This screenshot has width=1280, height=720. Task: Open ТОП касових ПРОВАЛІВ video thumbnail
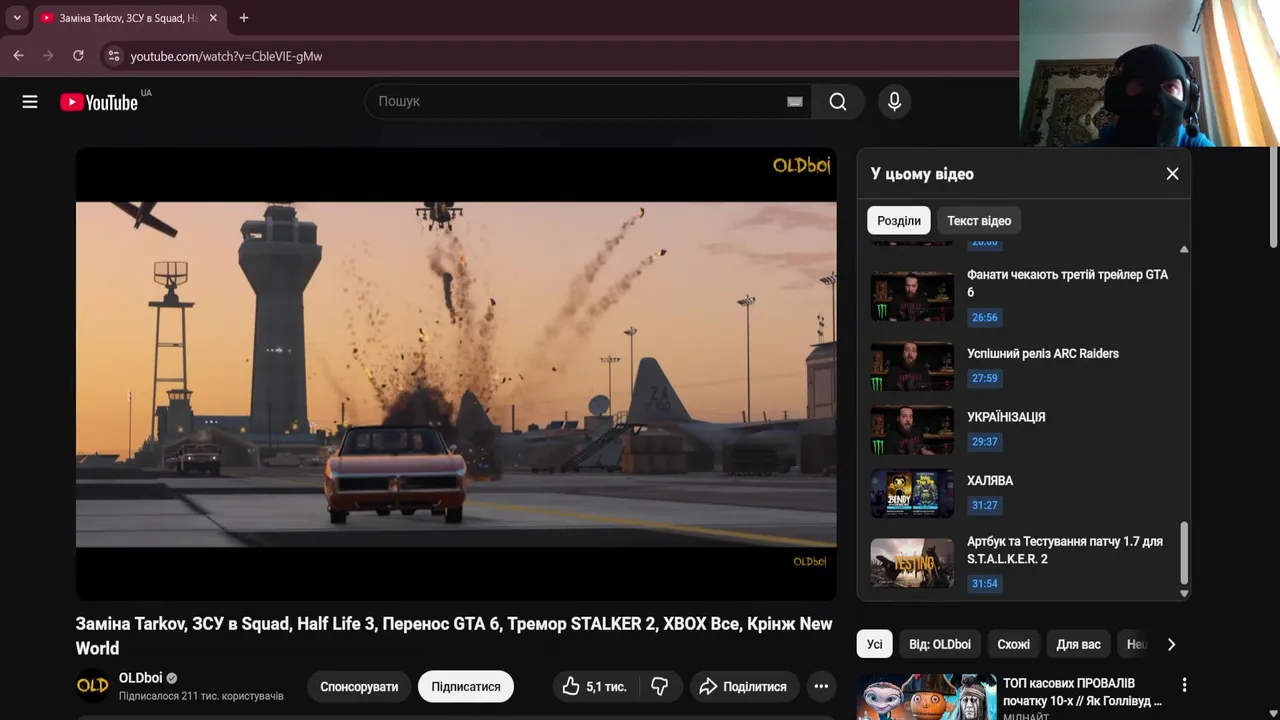click(927, 697)
